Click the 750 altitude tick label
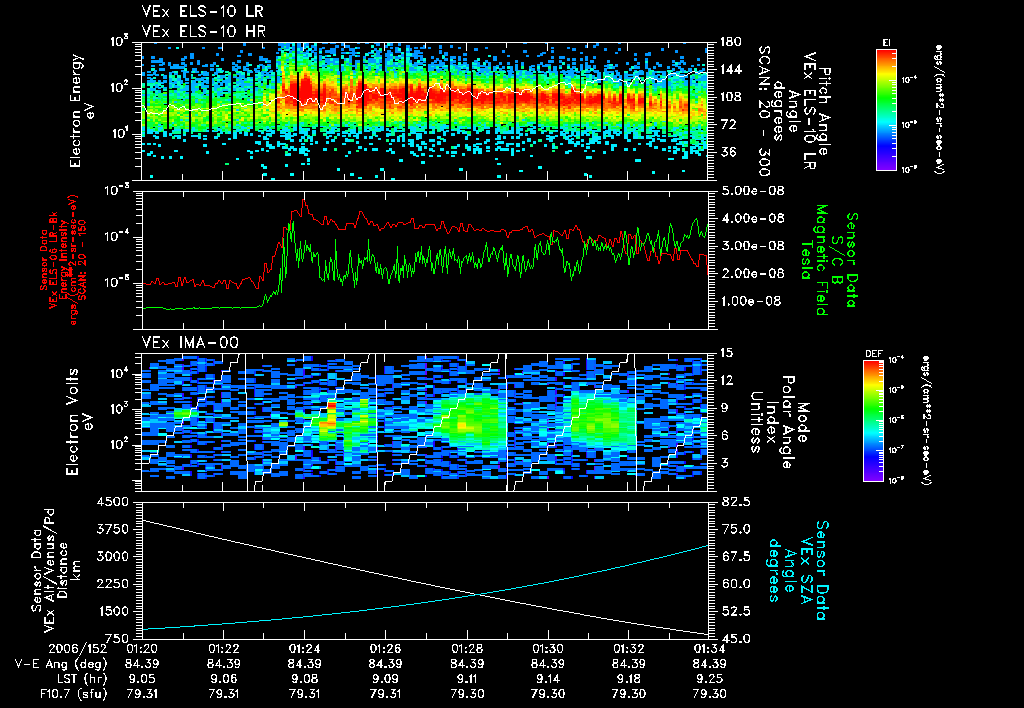Screen dimensions: 1024x708 pos(116,638)
